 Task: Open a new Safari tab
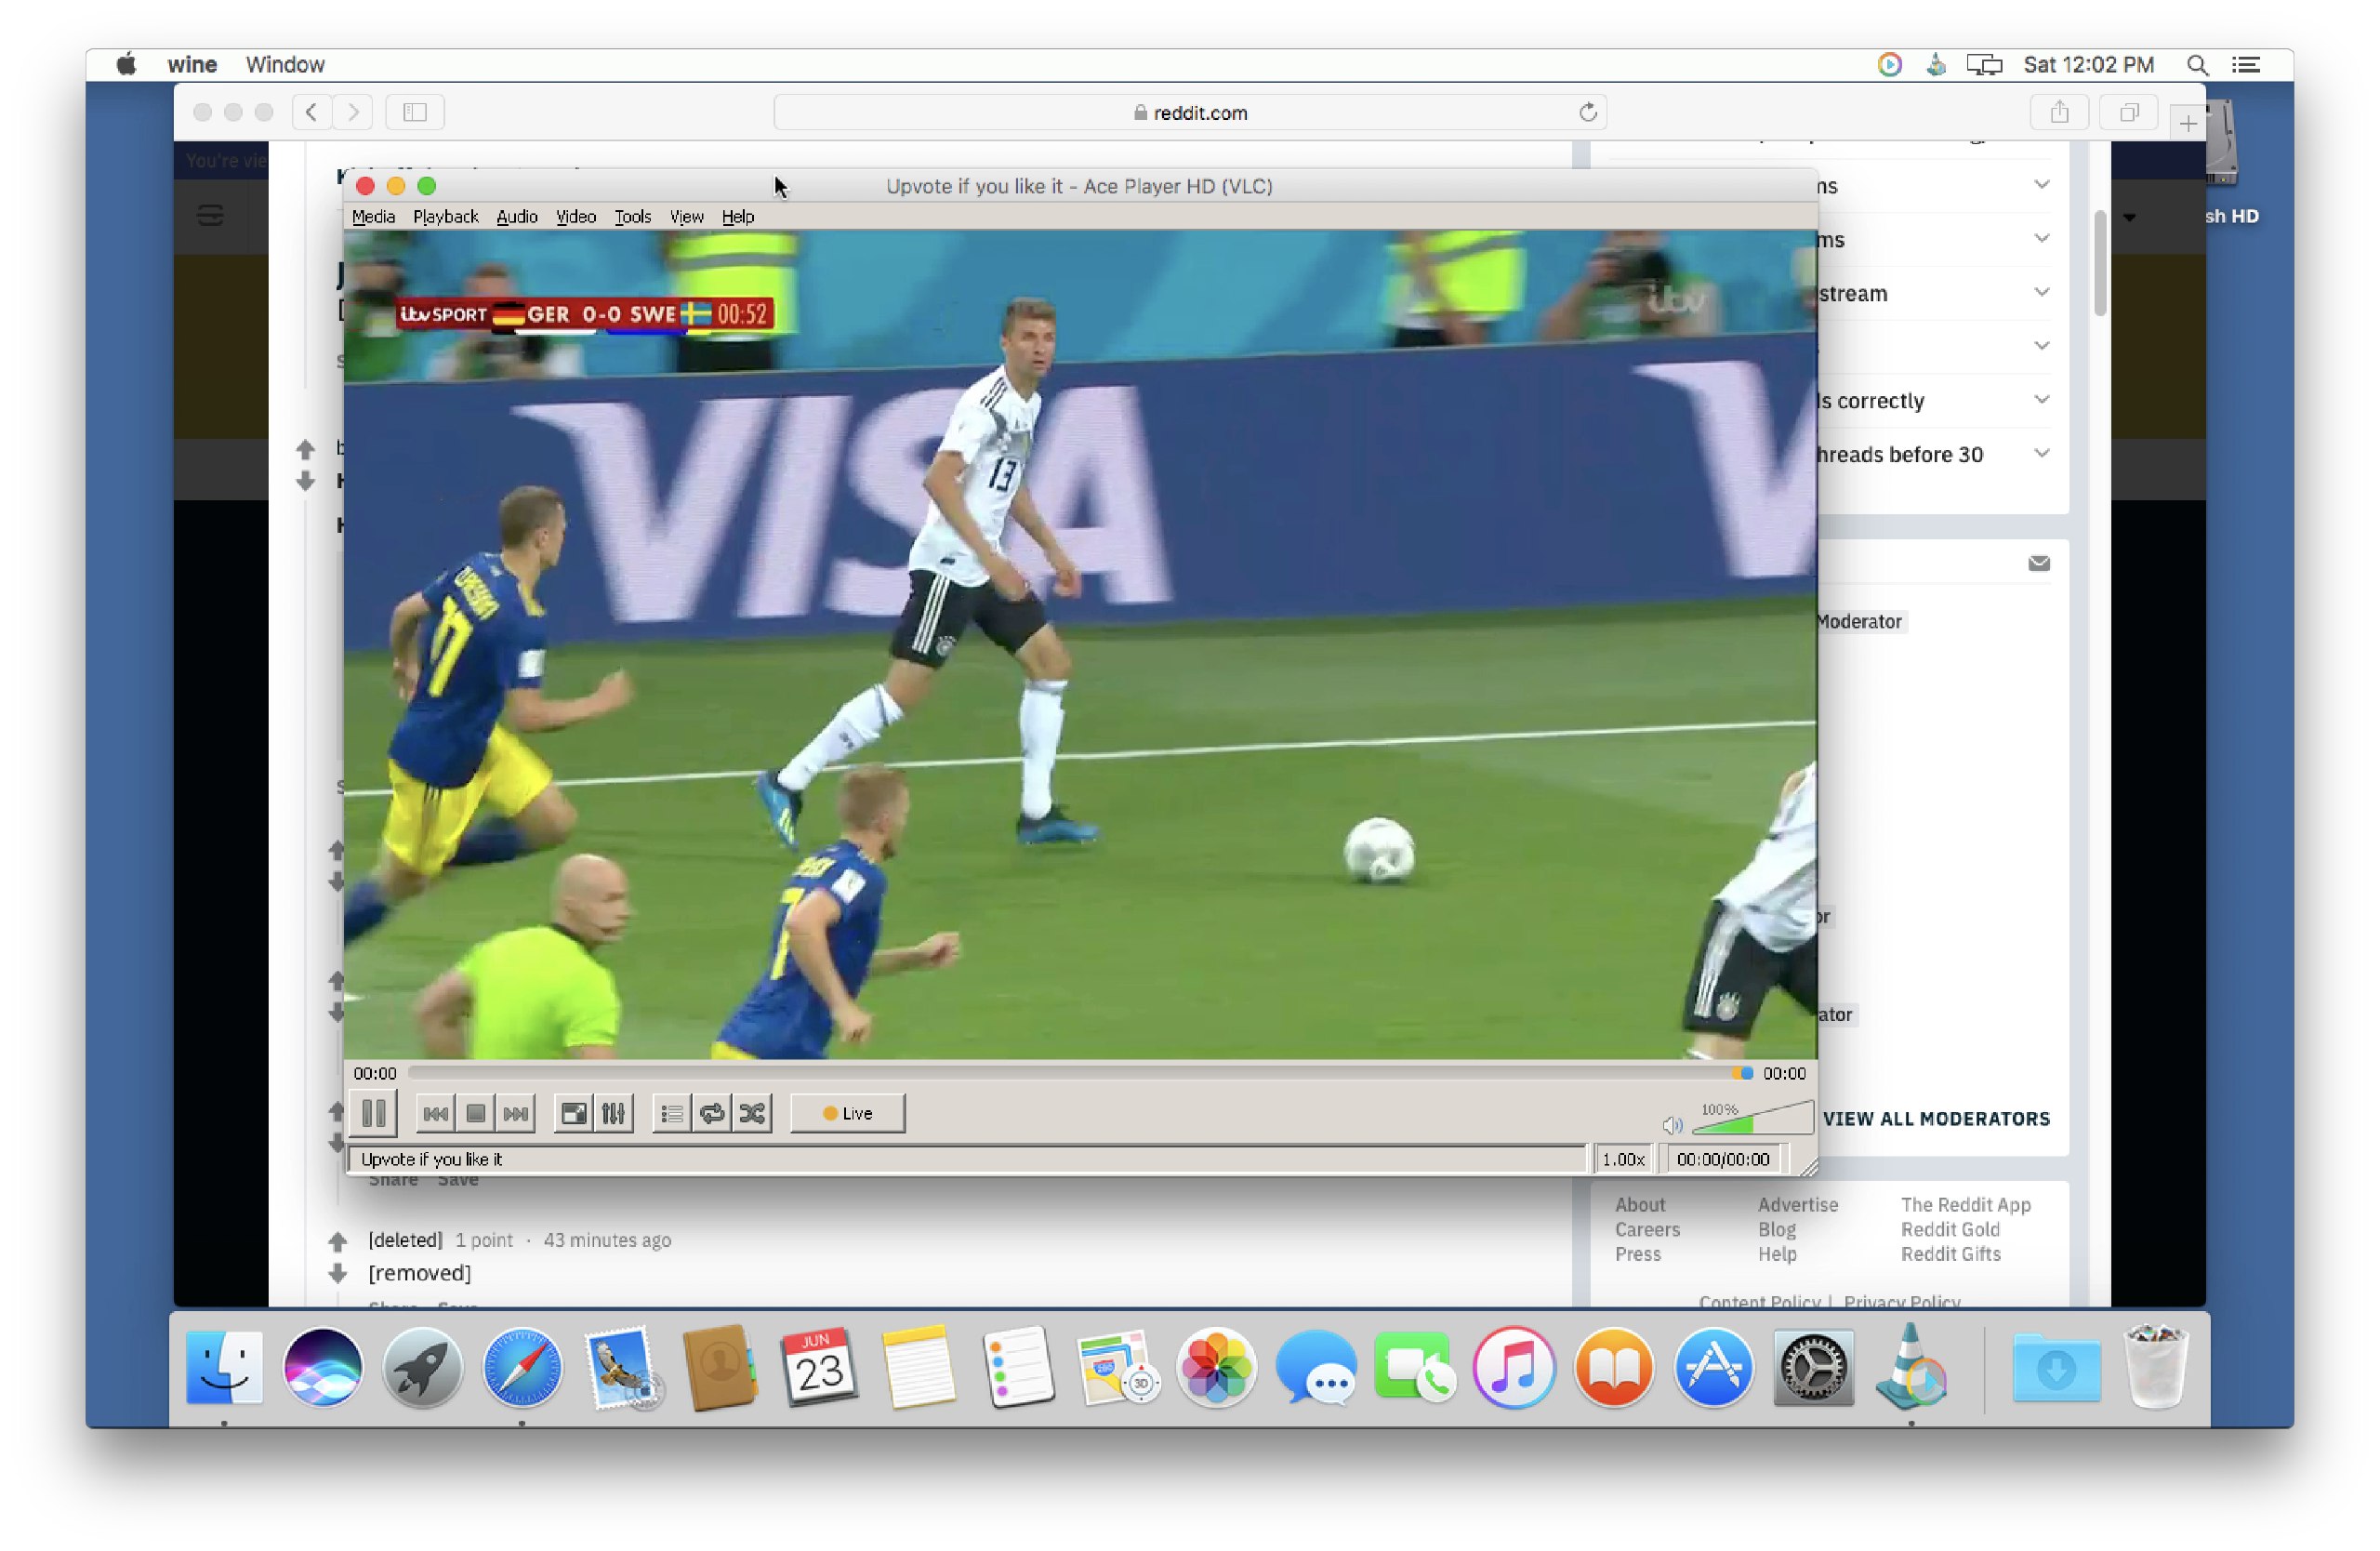click(x=2188, y=124)
